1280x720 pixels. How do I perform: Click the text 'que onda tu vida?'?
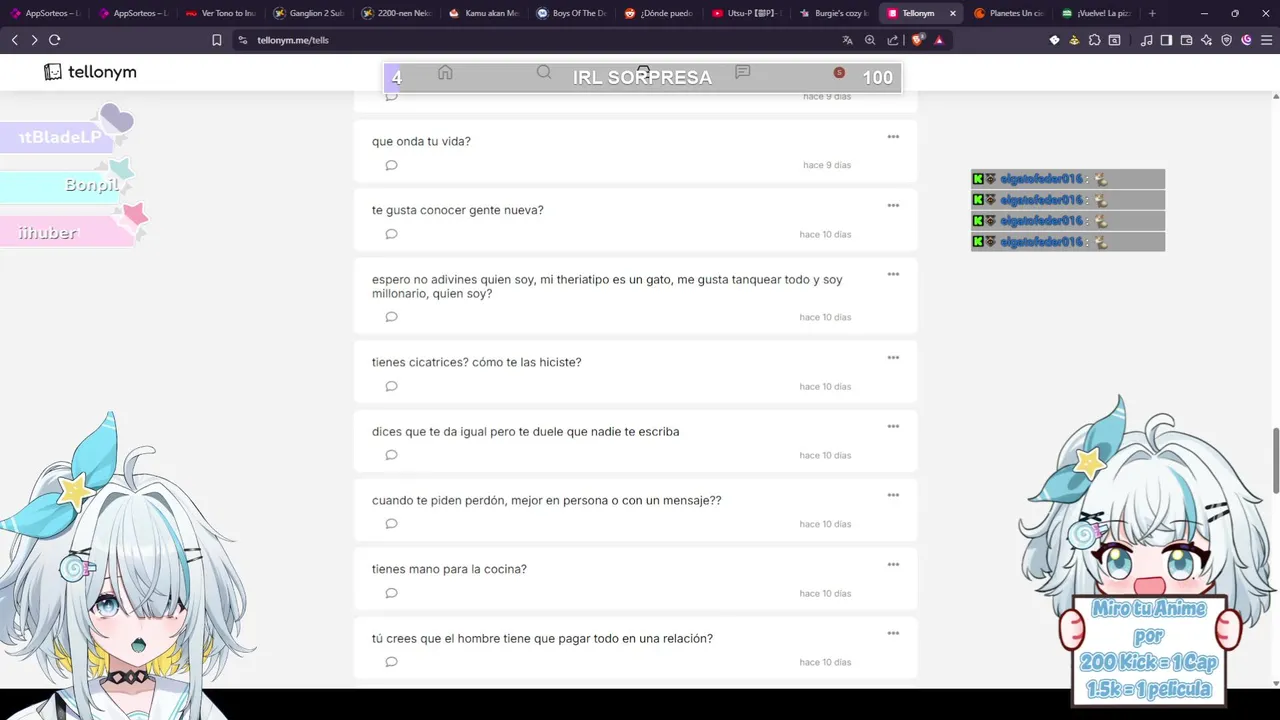pyautogui.click(x=421, y=141)
